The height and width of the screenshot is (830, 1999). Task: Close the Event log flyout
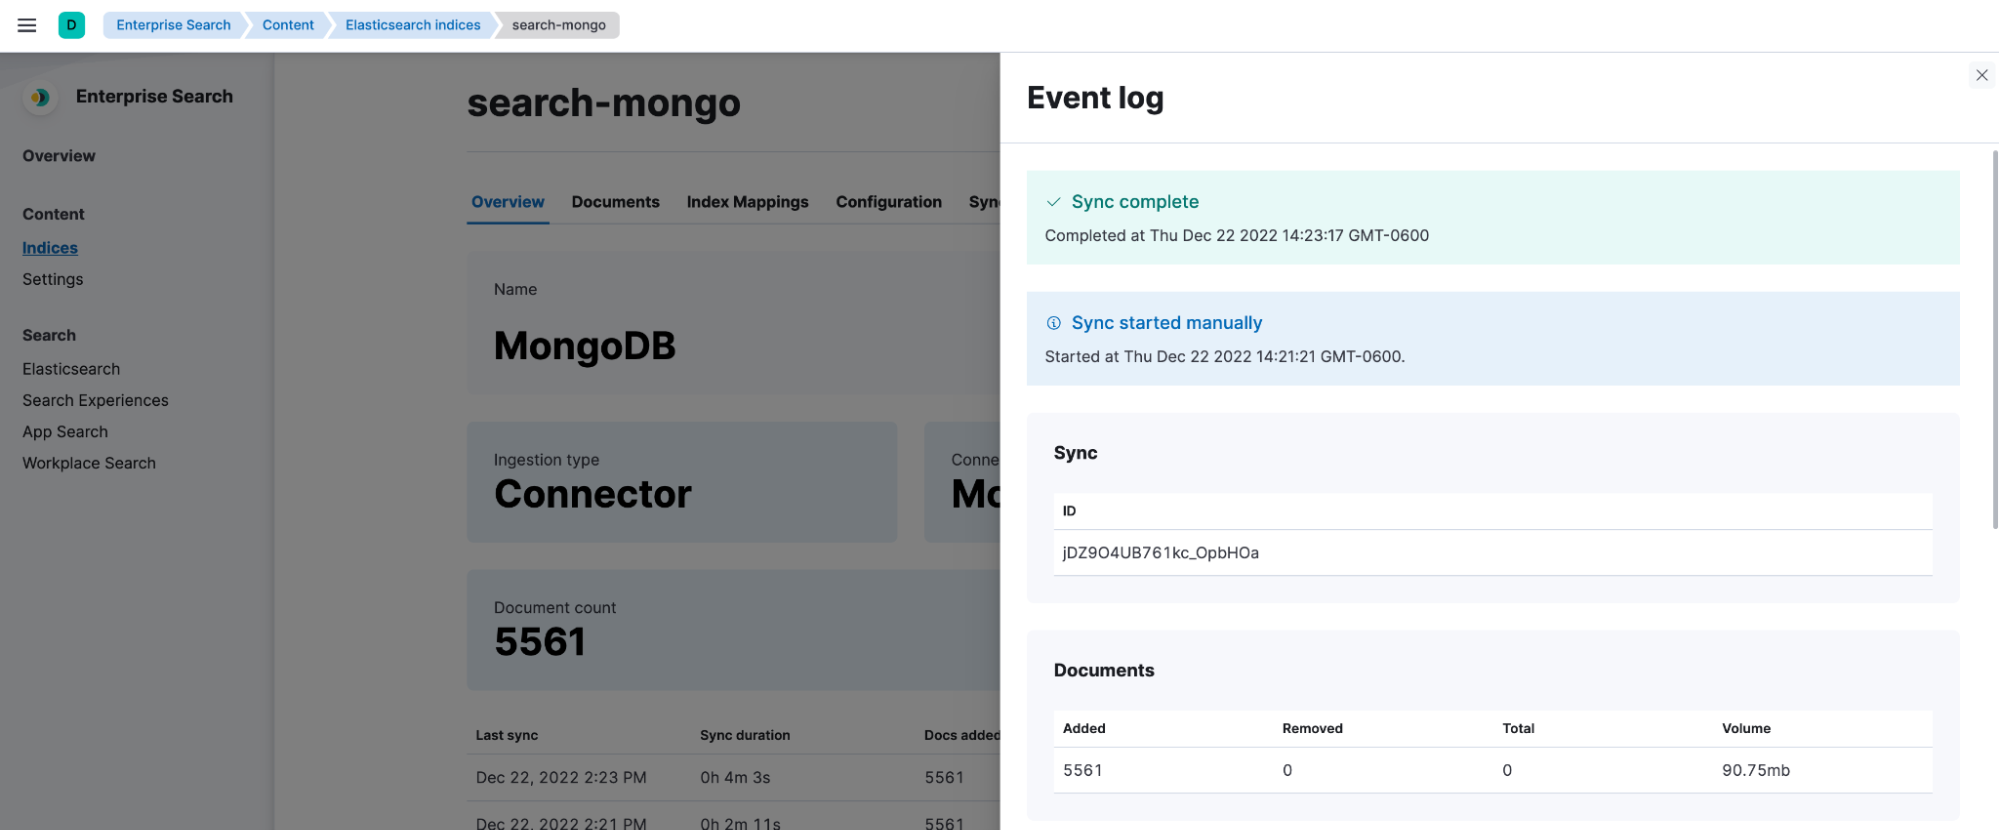(x=1981, y=75)
